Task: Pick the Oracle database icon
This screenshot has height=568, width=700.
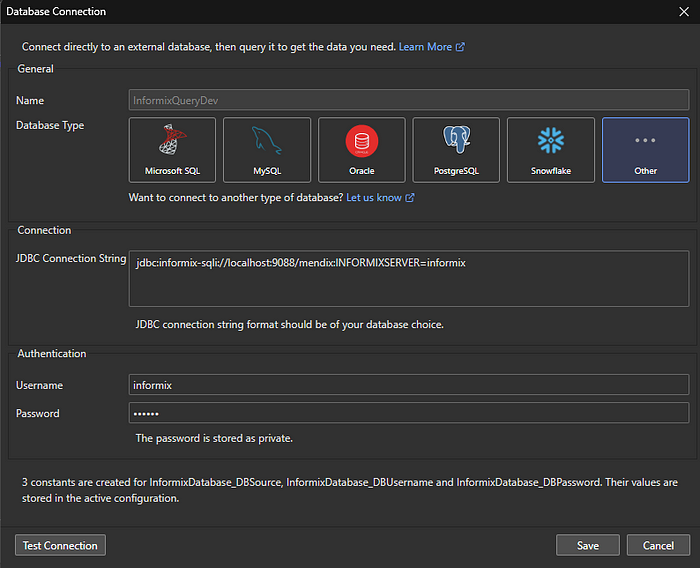Action: point(361,150)
